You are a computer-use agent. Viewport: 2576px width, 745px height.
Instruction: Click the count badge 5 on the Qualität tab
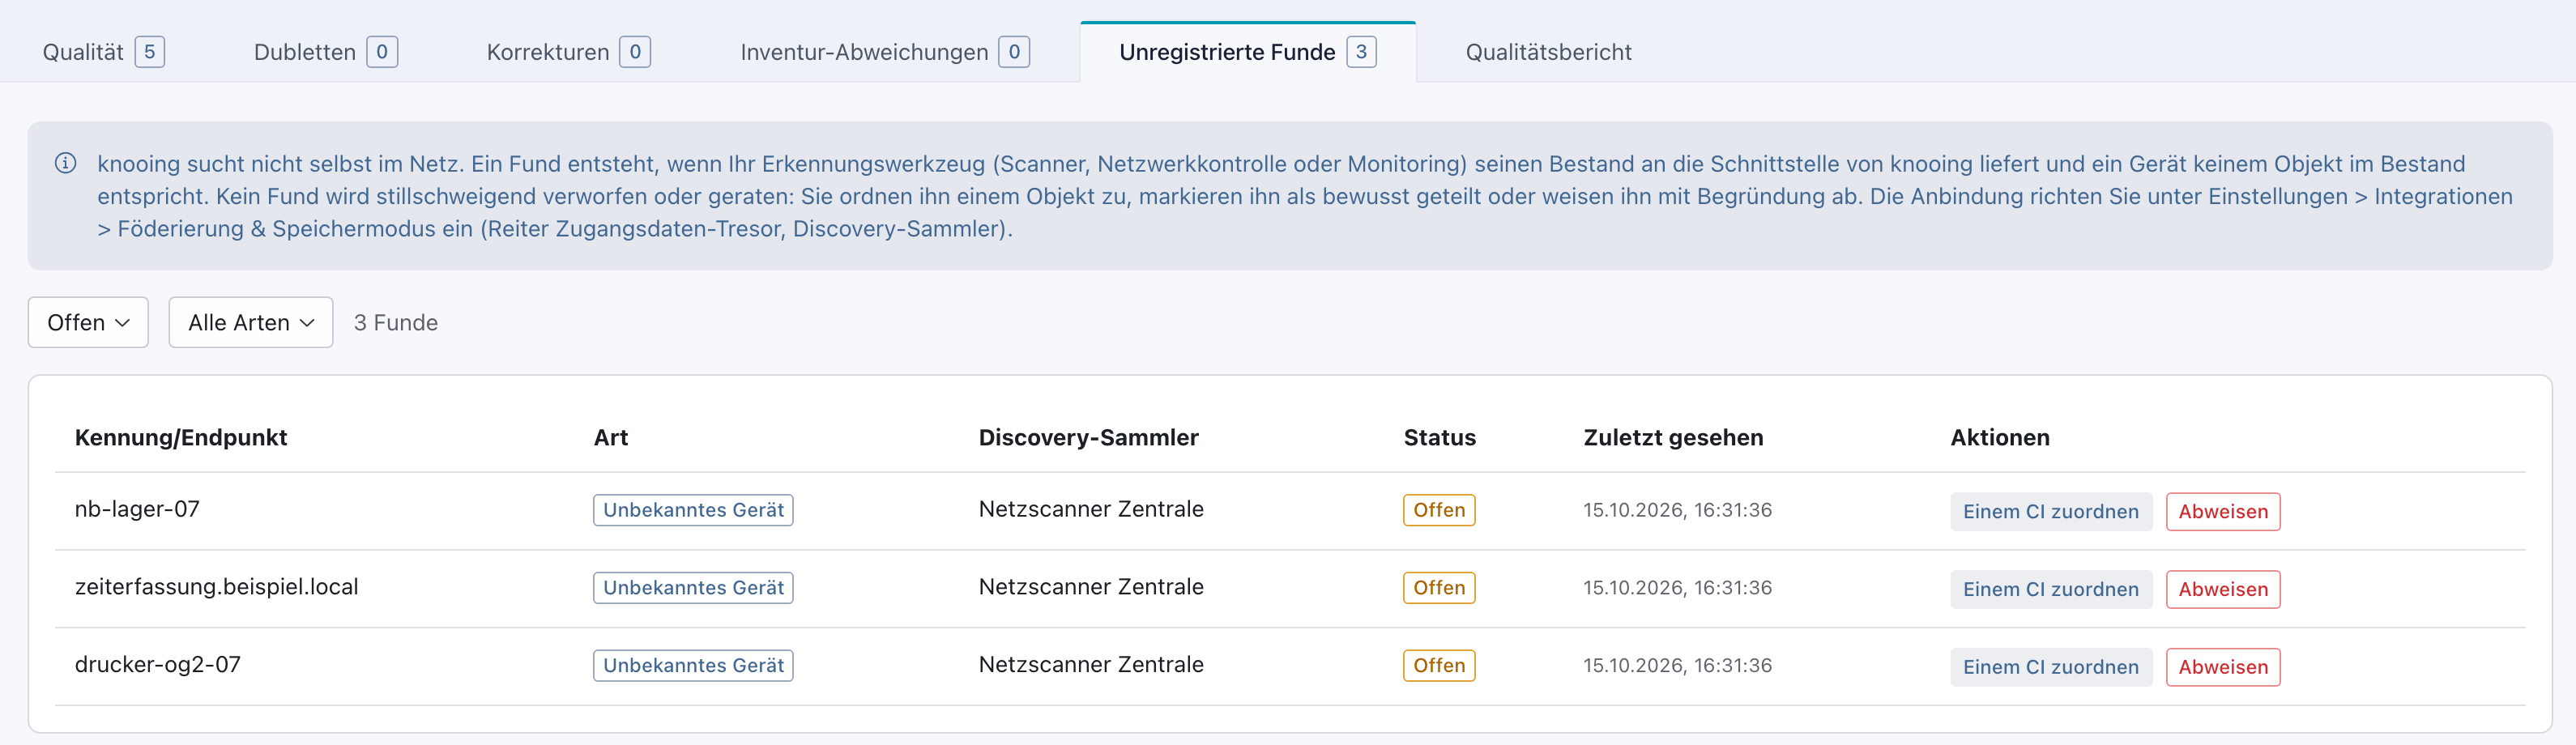click(x=149, y=52)
